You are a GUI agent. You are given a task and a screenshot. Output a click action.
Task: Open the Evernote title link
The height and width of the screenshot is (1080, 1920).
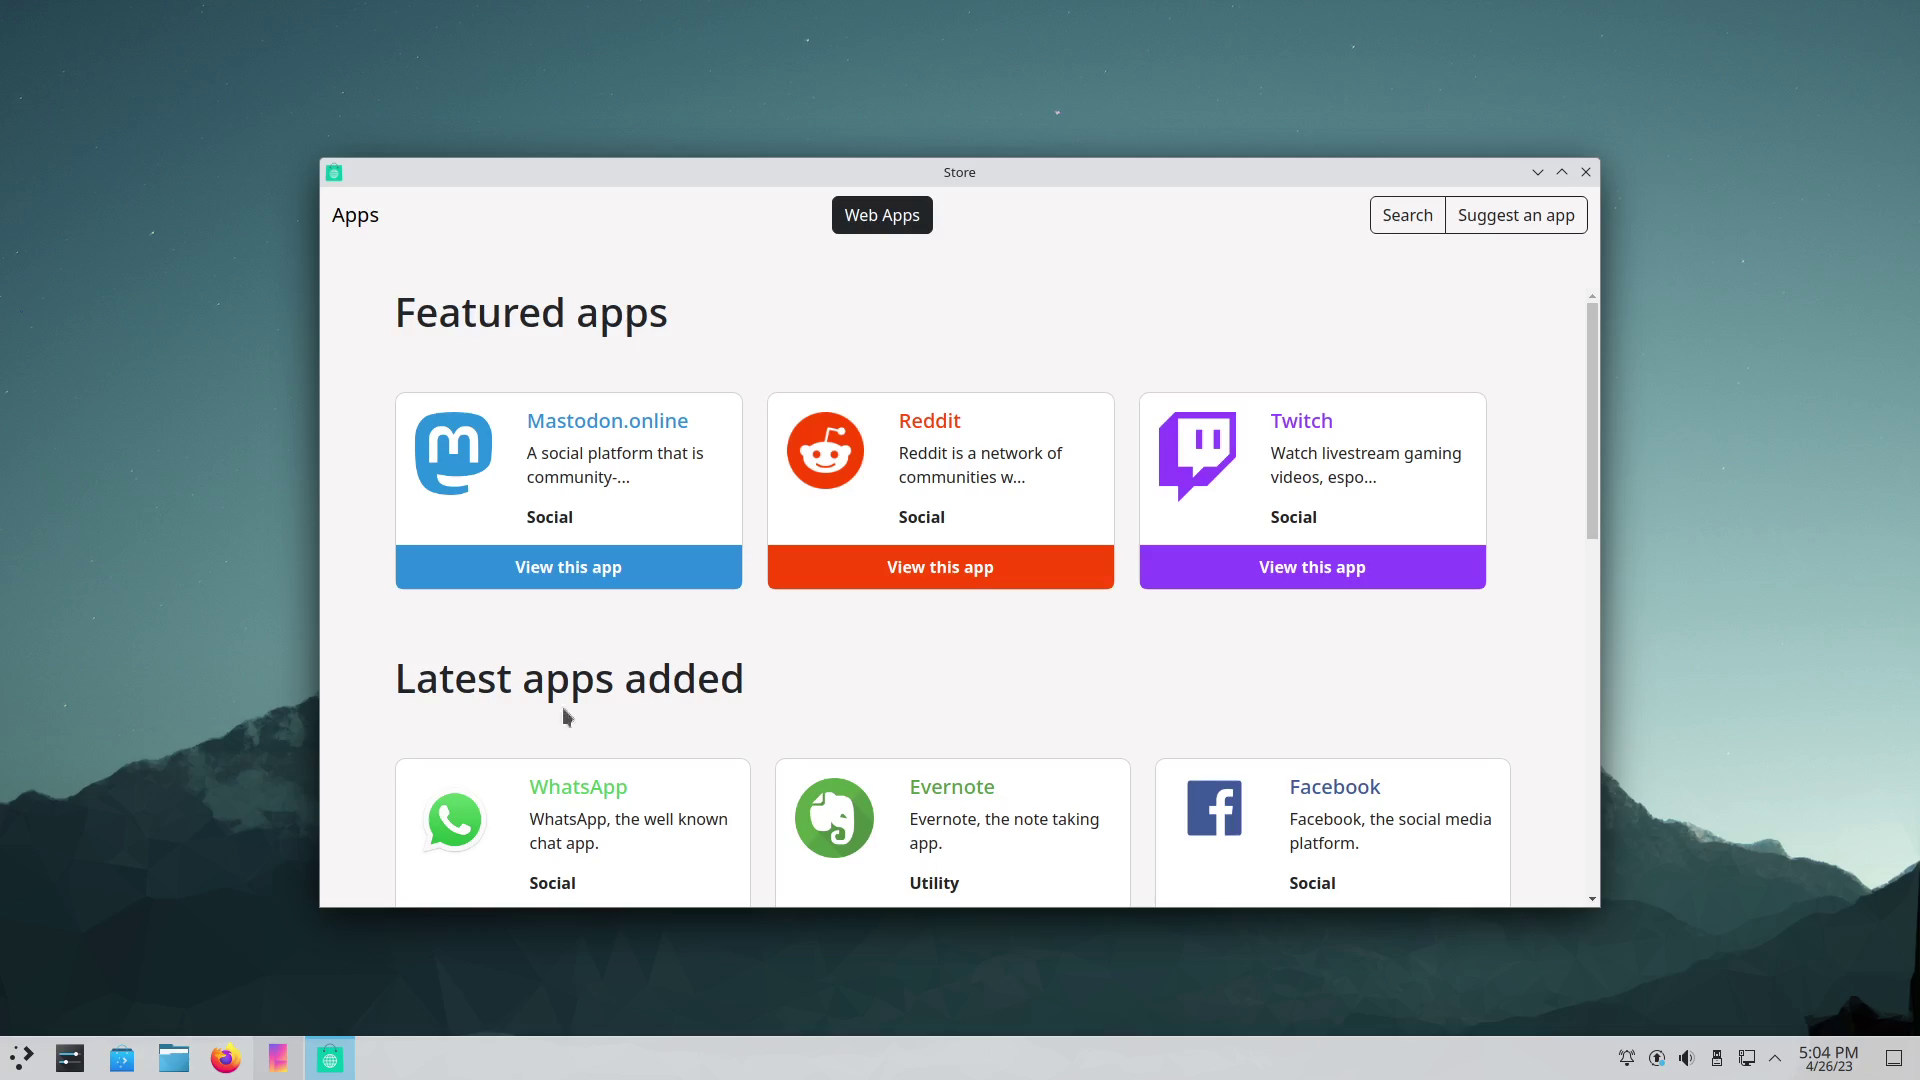pos(951,787)
